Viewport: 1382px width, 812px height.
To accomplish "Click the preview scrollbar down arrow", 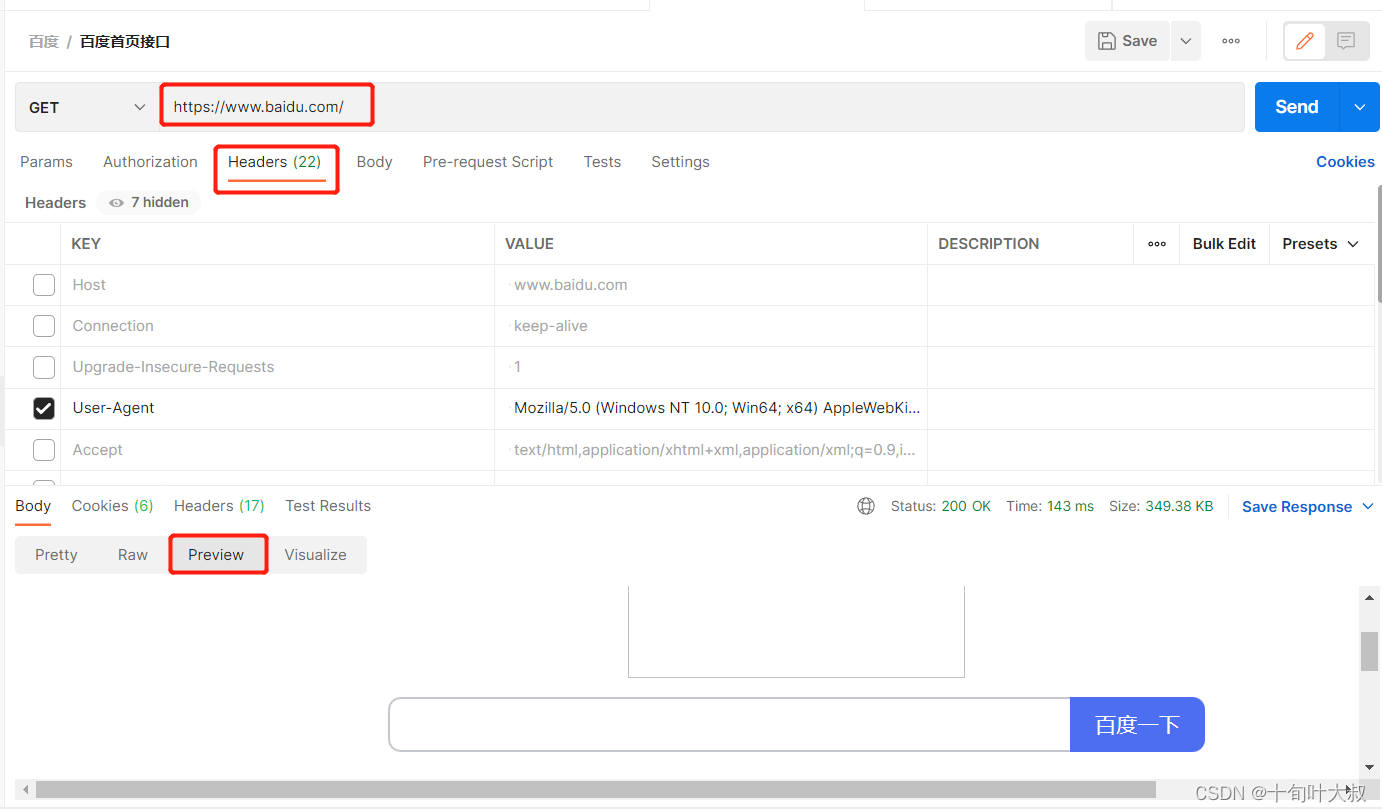I will 1369,767.
